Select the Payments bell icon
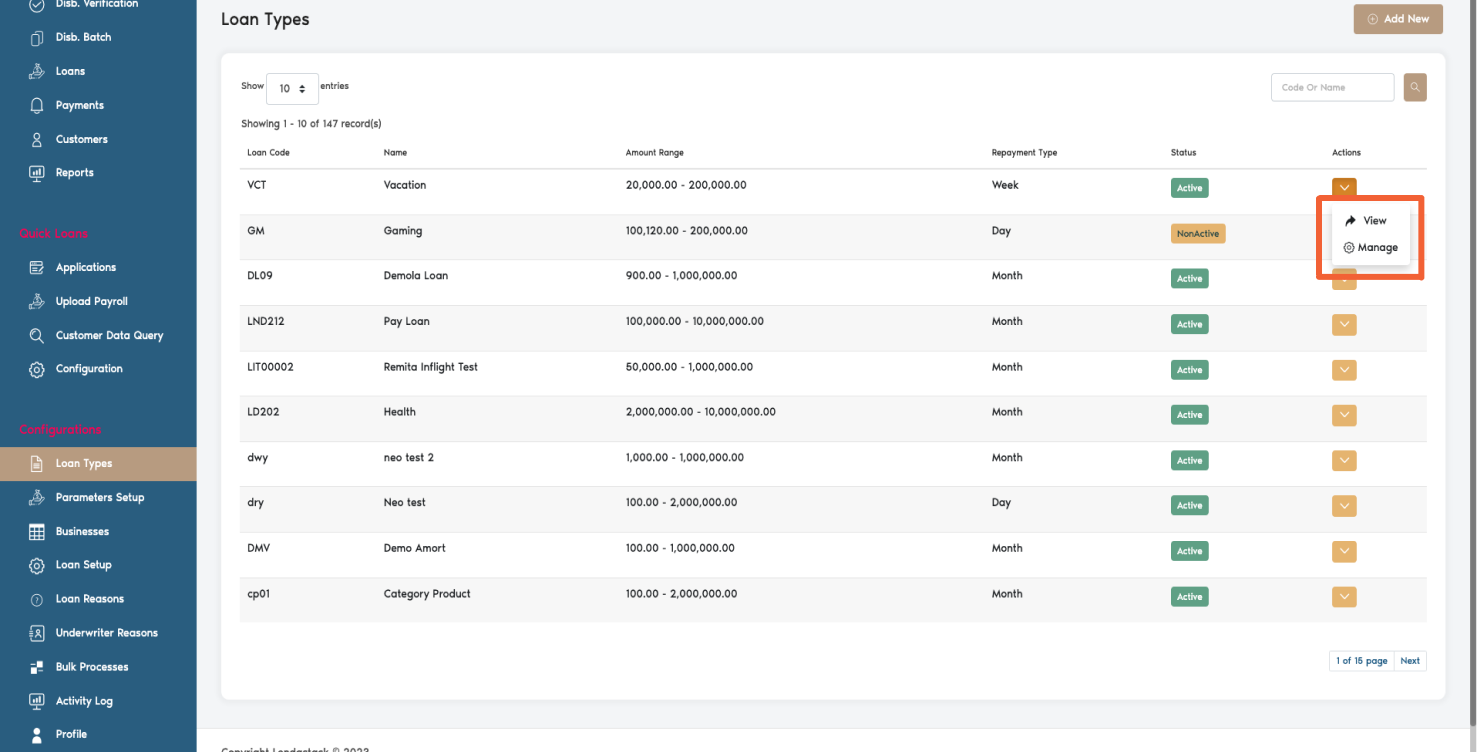The height and width of the screenshot is (752, 1477). [x=36, y=104]
